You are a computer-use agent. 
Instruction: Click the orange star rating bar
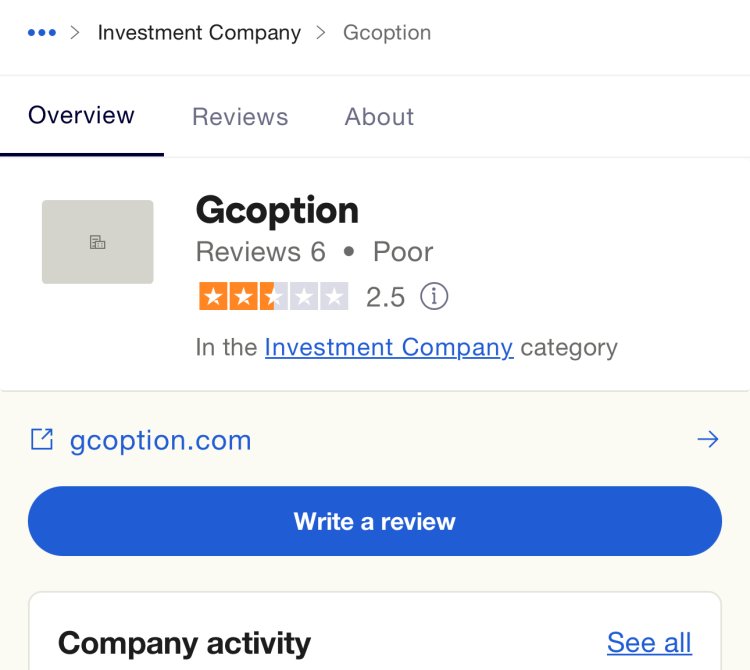[274, 297]
